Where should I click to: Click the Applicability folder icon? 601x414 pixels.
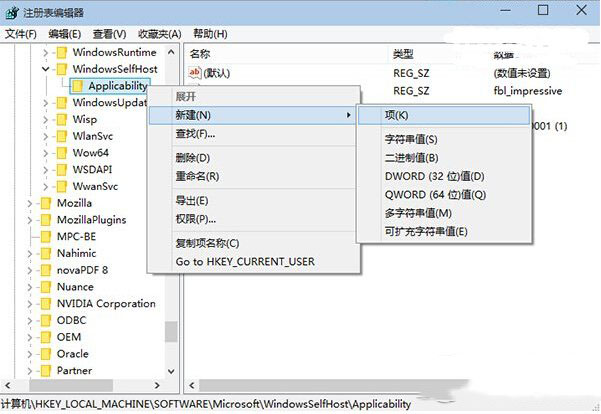point(77,86)
